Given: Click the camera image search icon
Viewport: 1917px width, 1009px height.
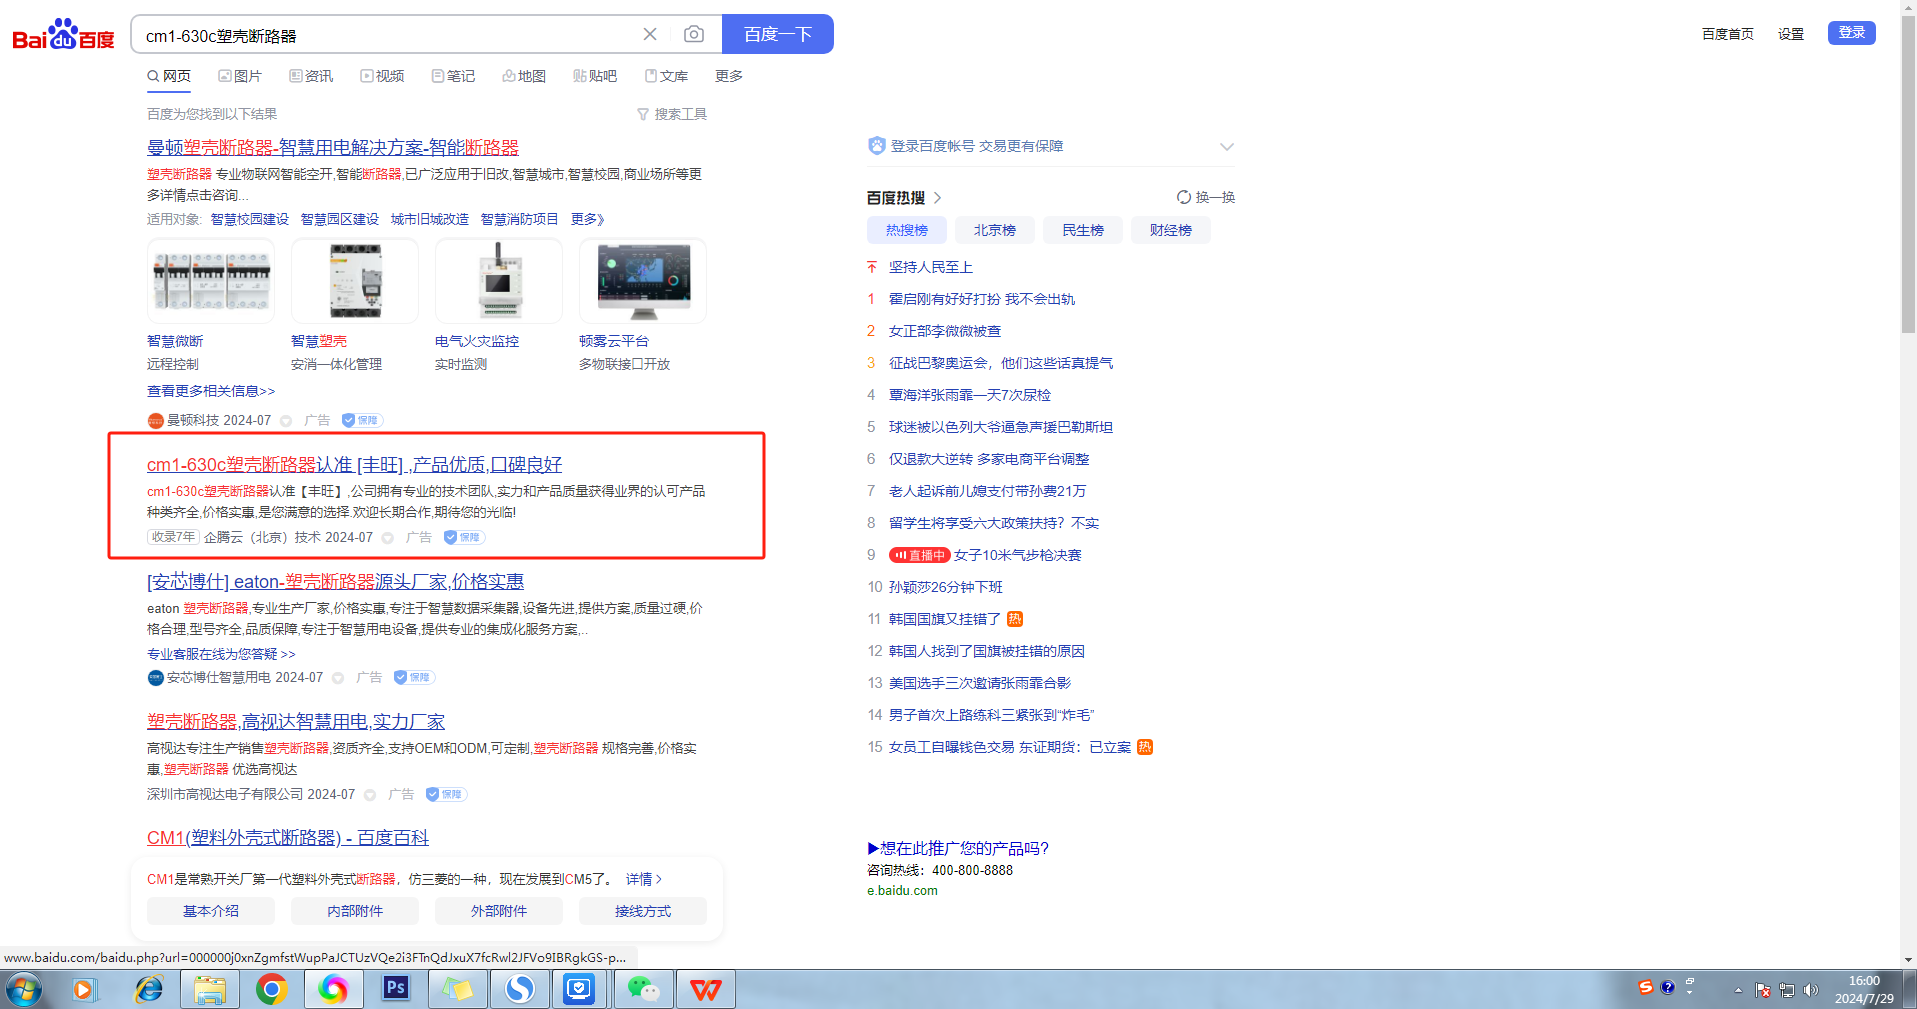Looking at the screenshot, I should point(693,35).
